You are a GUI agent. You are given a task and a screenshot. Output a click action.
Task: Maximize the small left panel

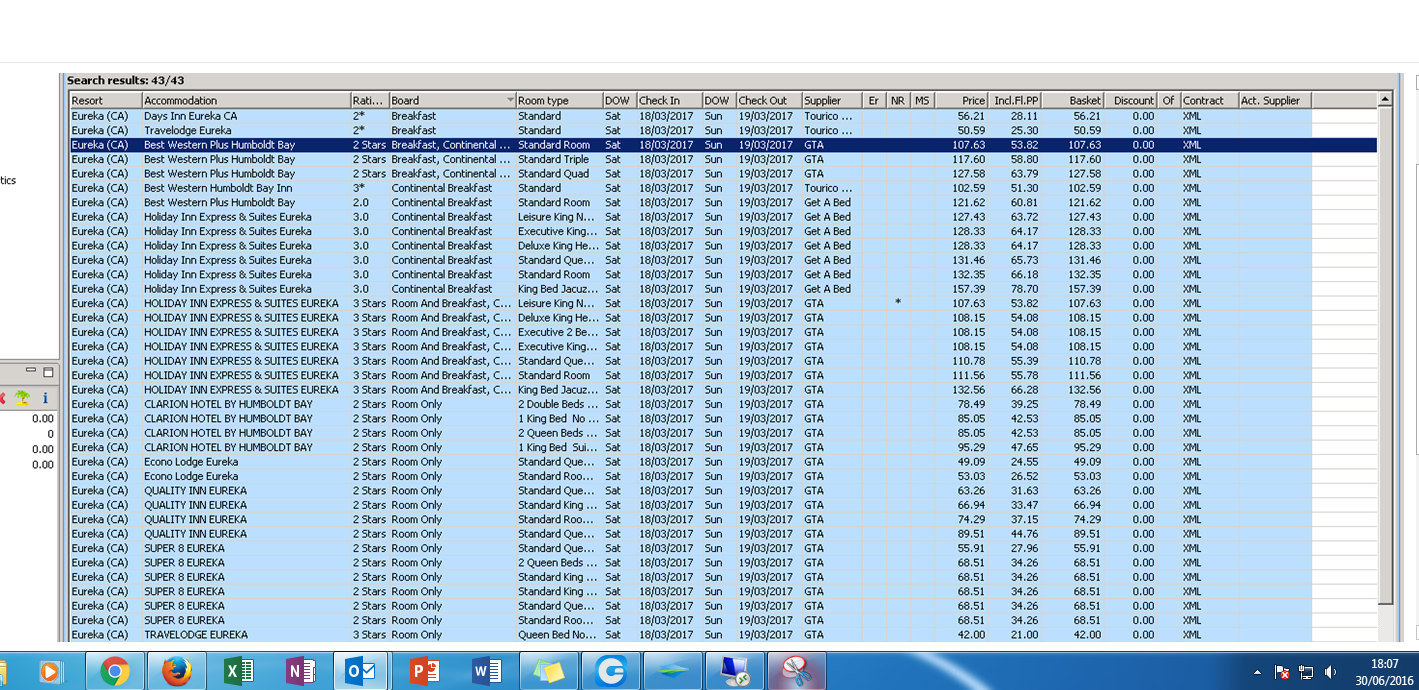tap(49, 371)
